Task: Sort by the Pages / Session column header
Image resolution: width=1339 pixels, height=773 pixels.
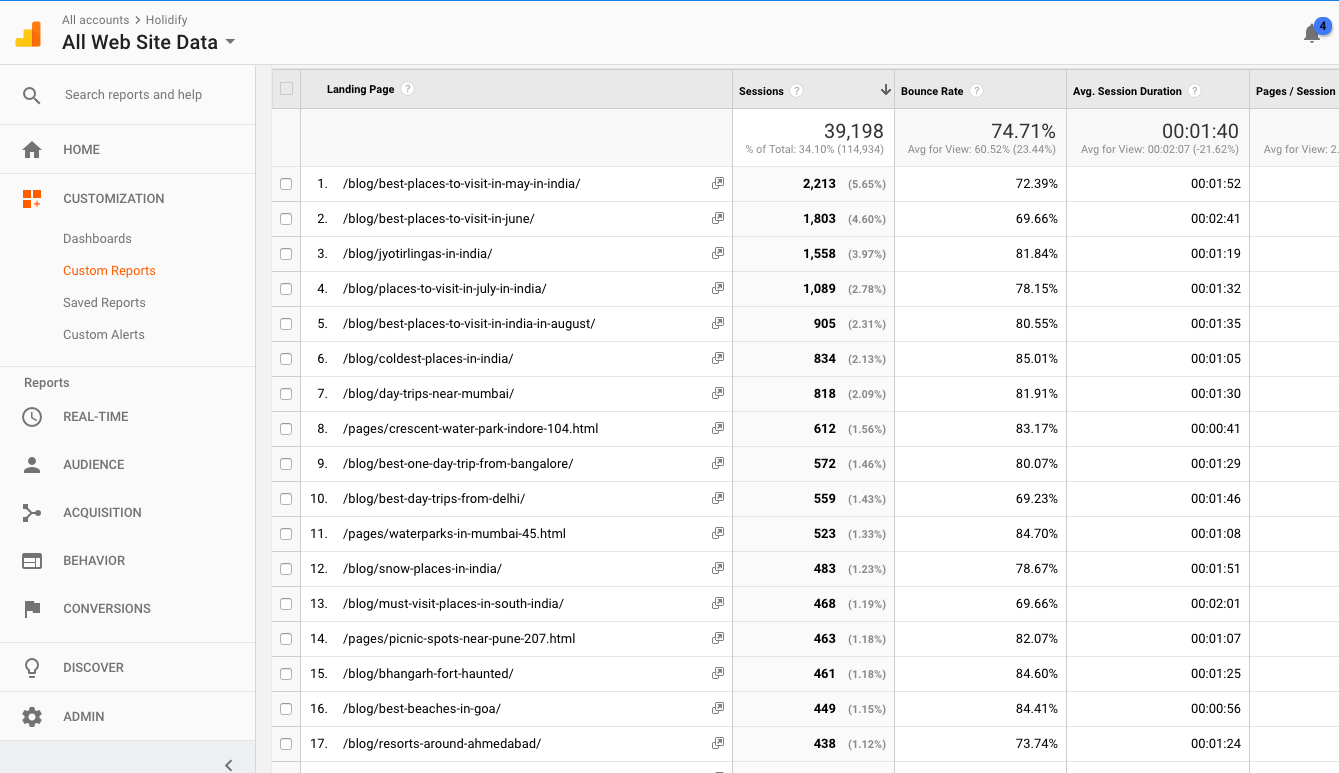Action: tap(1295, 91)
